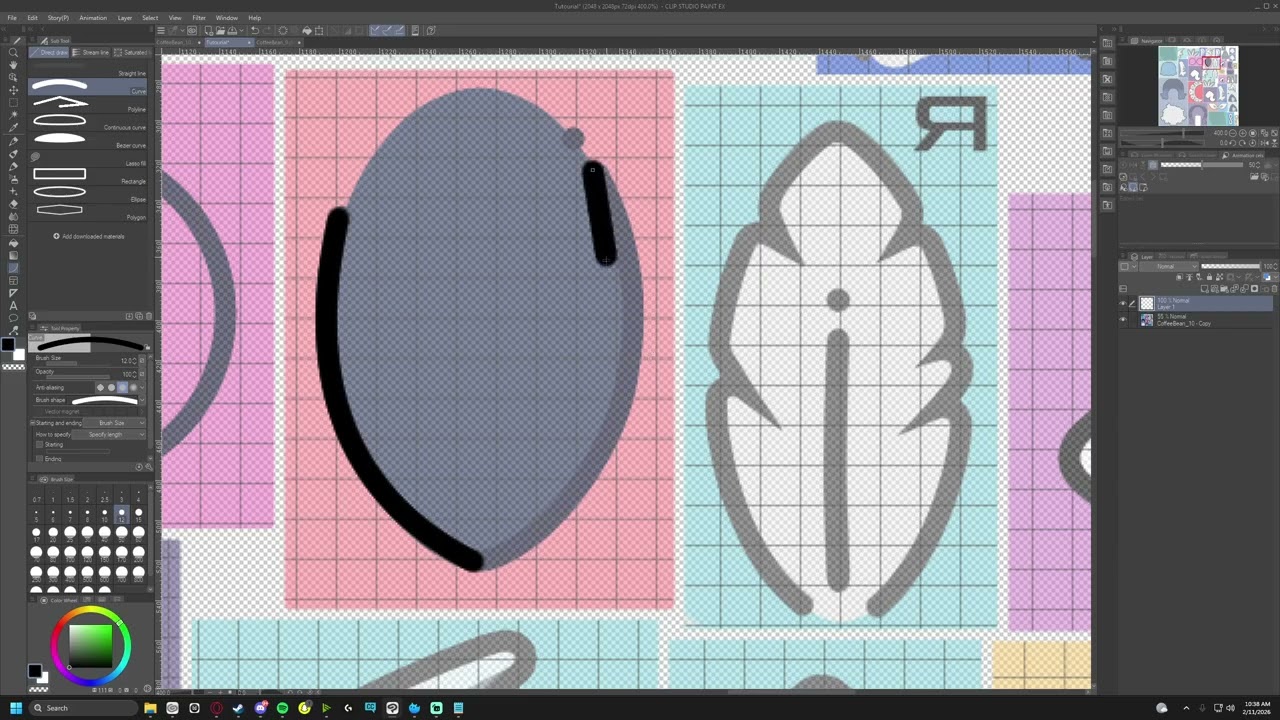Click Add downloaded materials
This screenshot has height=720, width=1280.
[x=89, y=237]
